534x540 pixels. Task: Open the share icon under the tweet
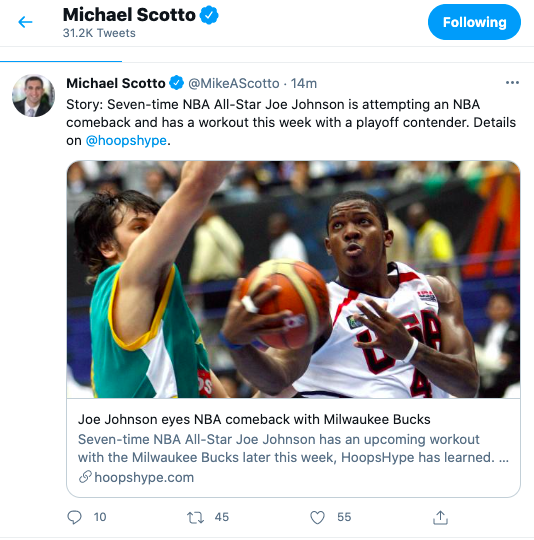coord(440,517)
